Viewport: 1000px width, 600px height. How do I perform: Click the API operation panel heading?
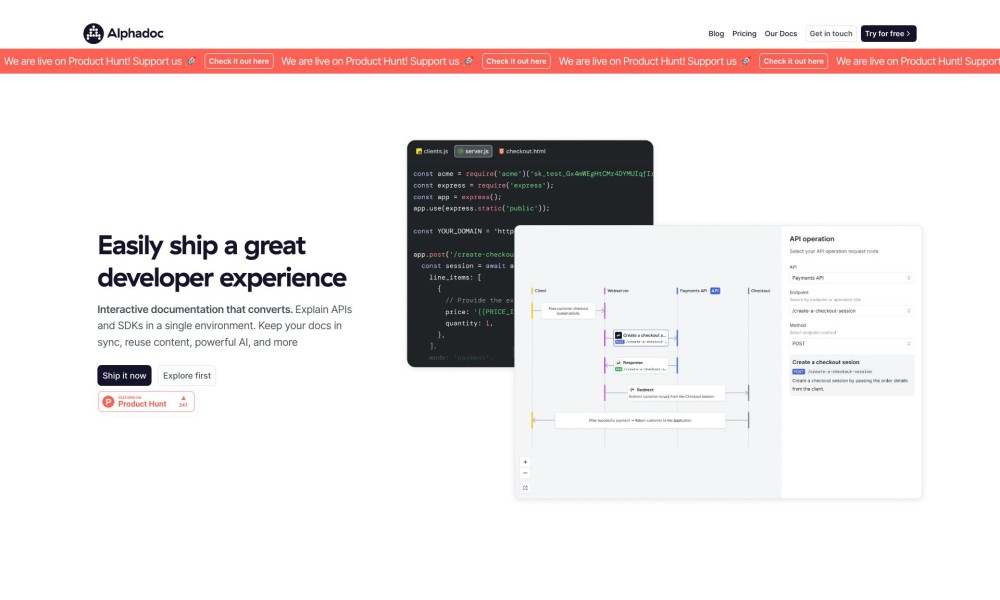pyautogui.click(x=812, y=239)
